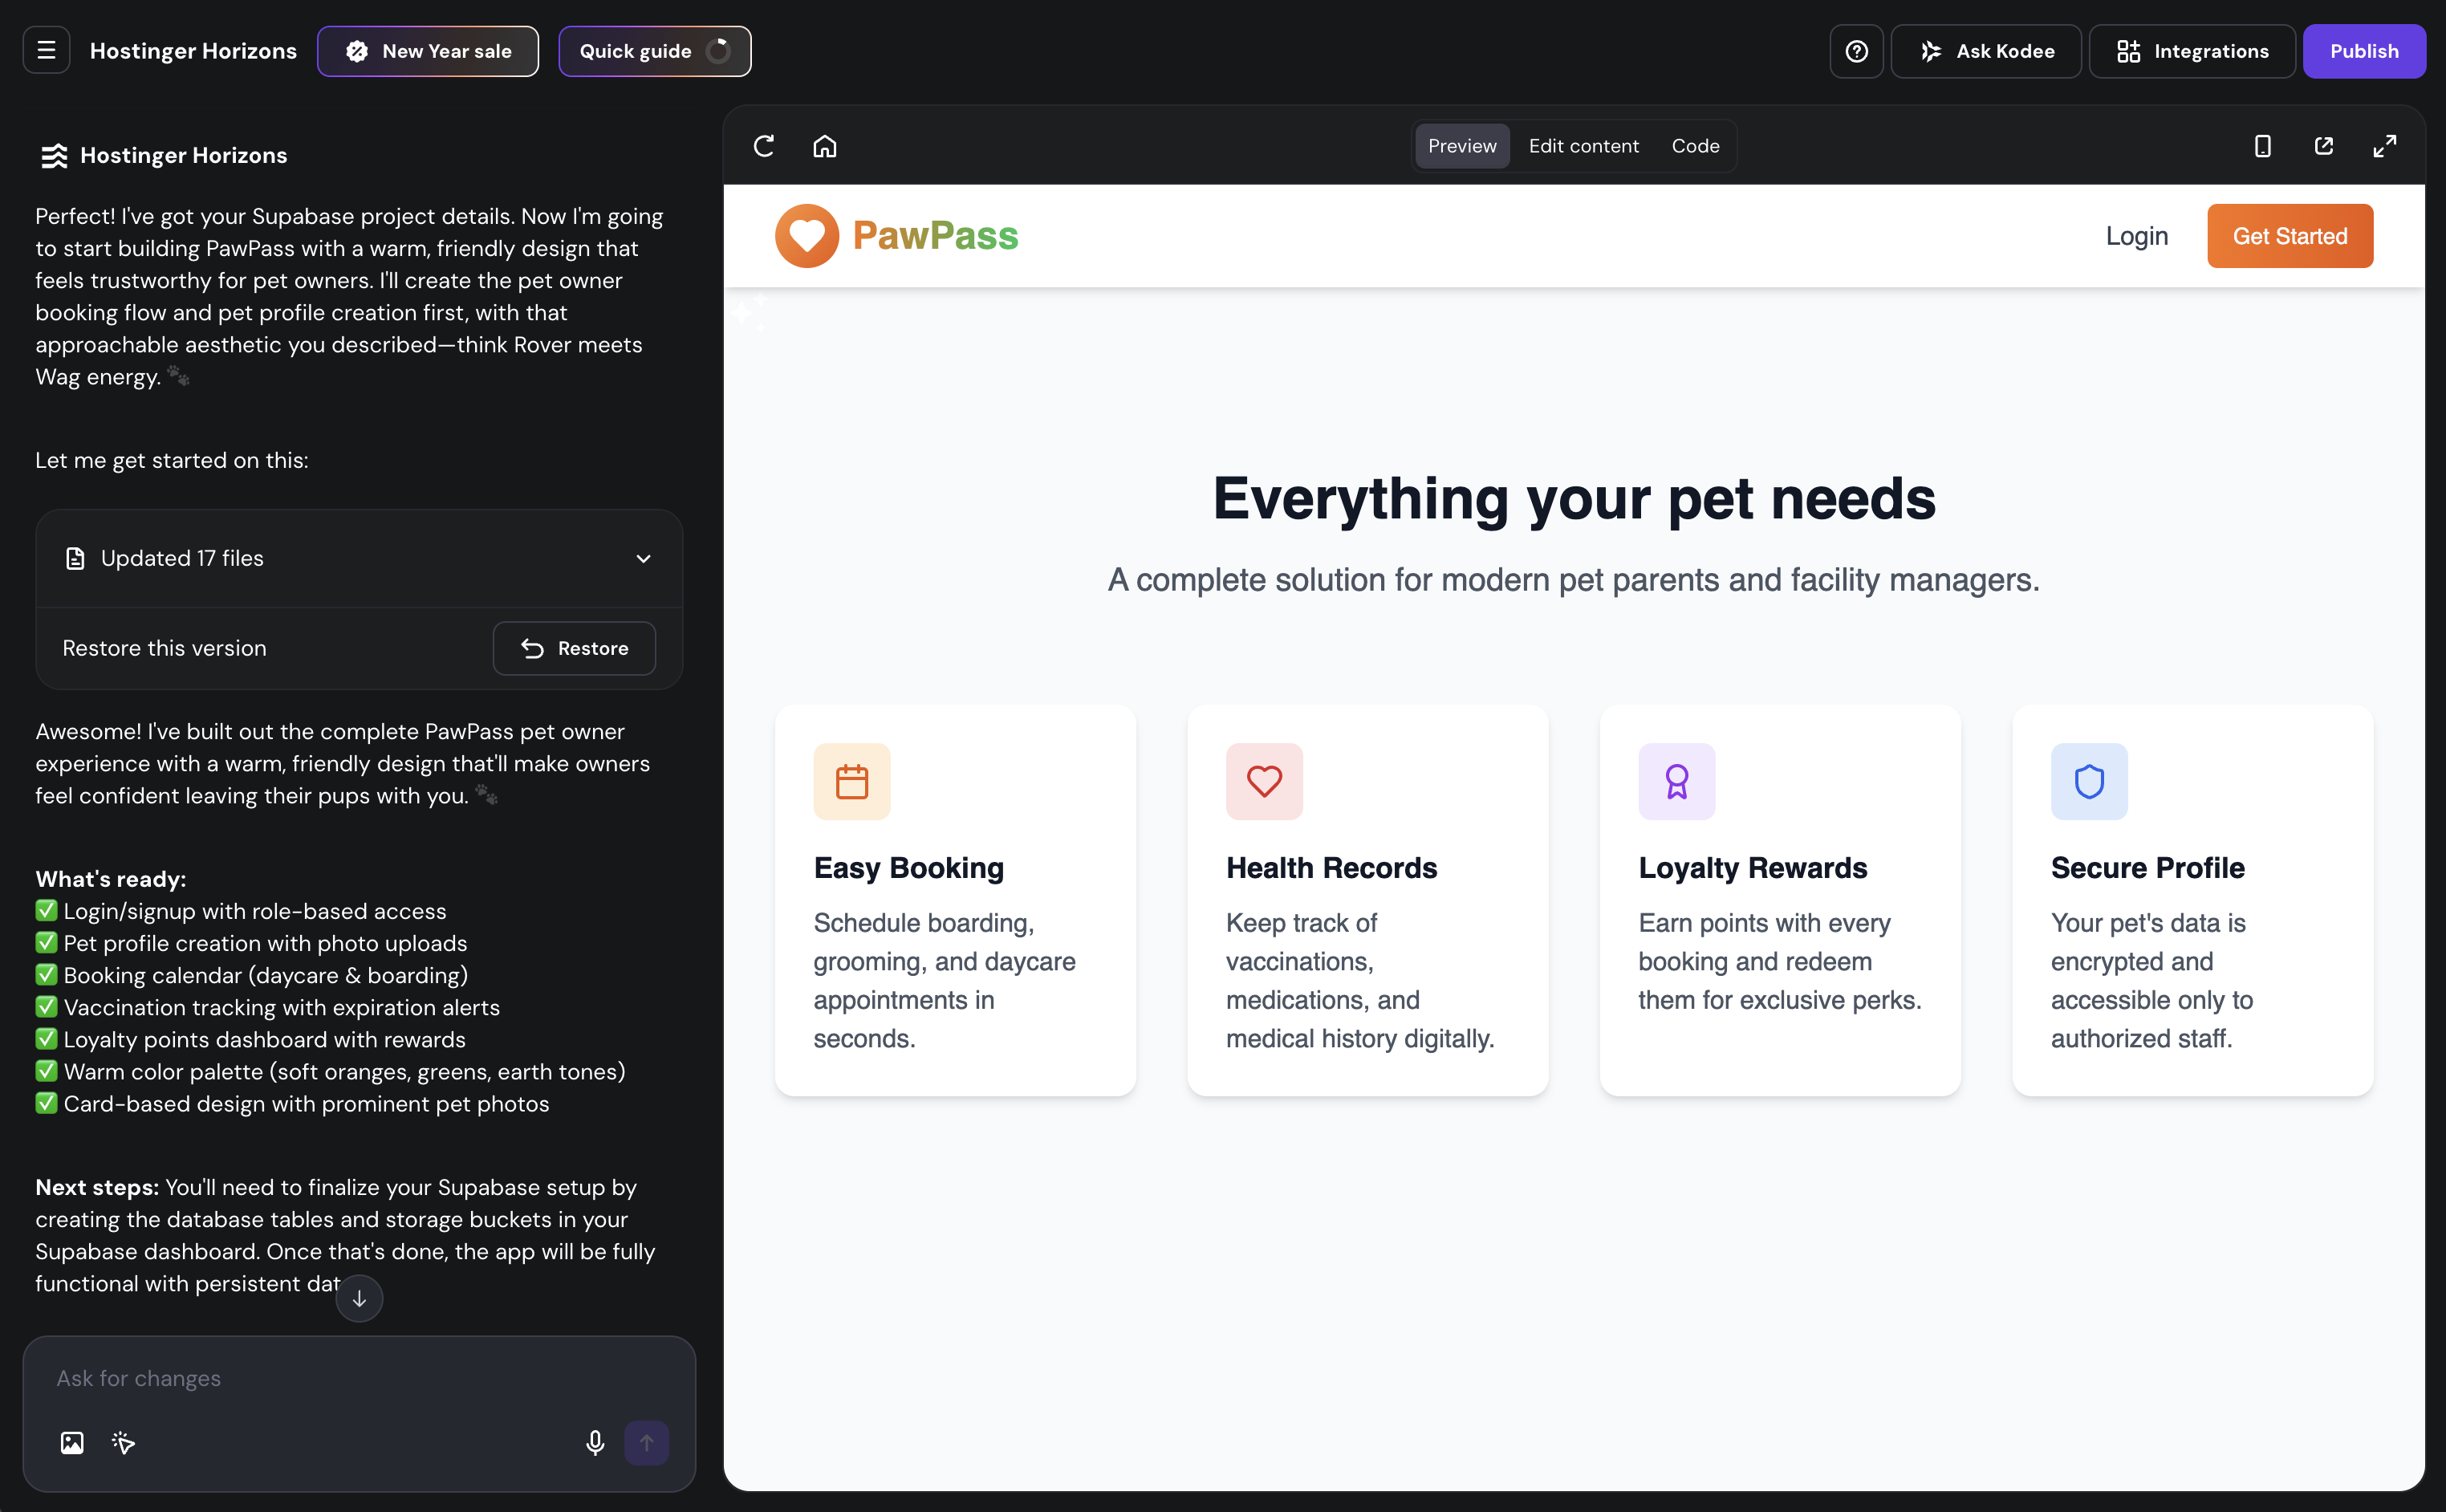Select the refresh preview icon

click(x=763, y=145)
